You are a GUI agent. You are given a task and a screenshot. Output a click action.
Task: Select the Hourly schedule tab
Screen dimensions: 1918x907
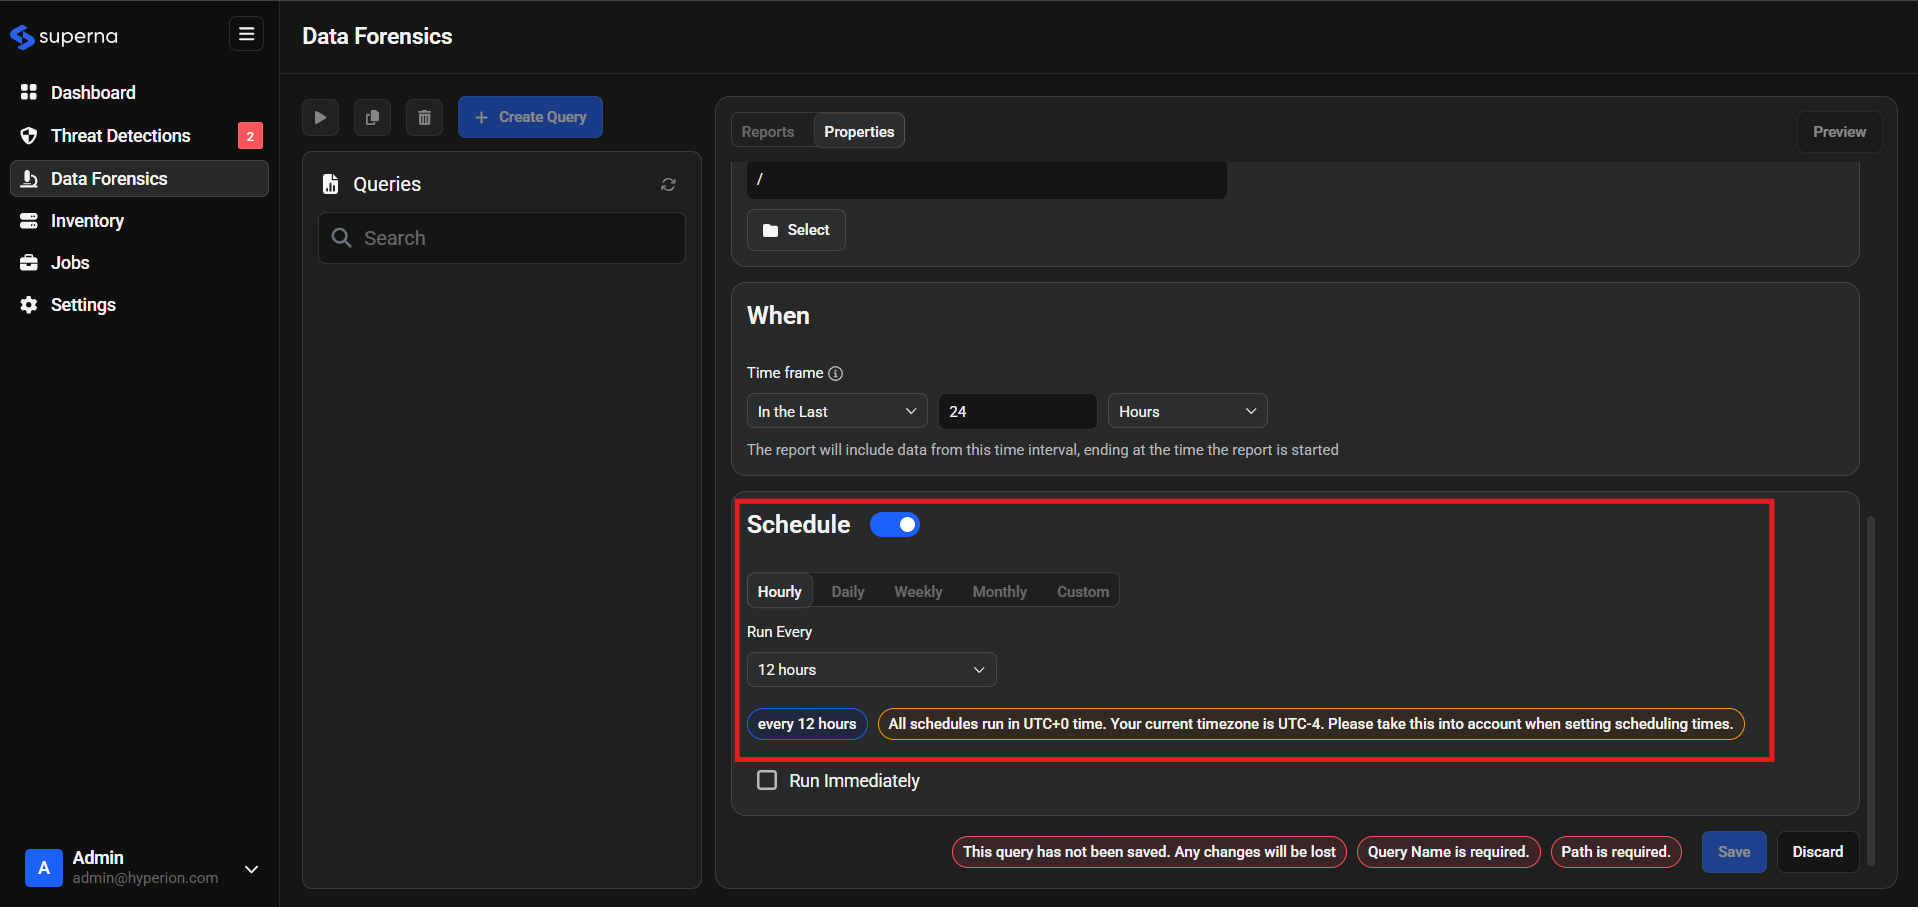[779, 591]
